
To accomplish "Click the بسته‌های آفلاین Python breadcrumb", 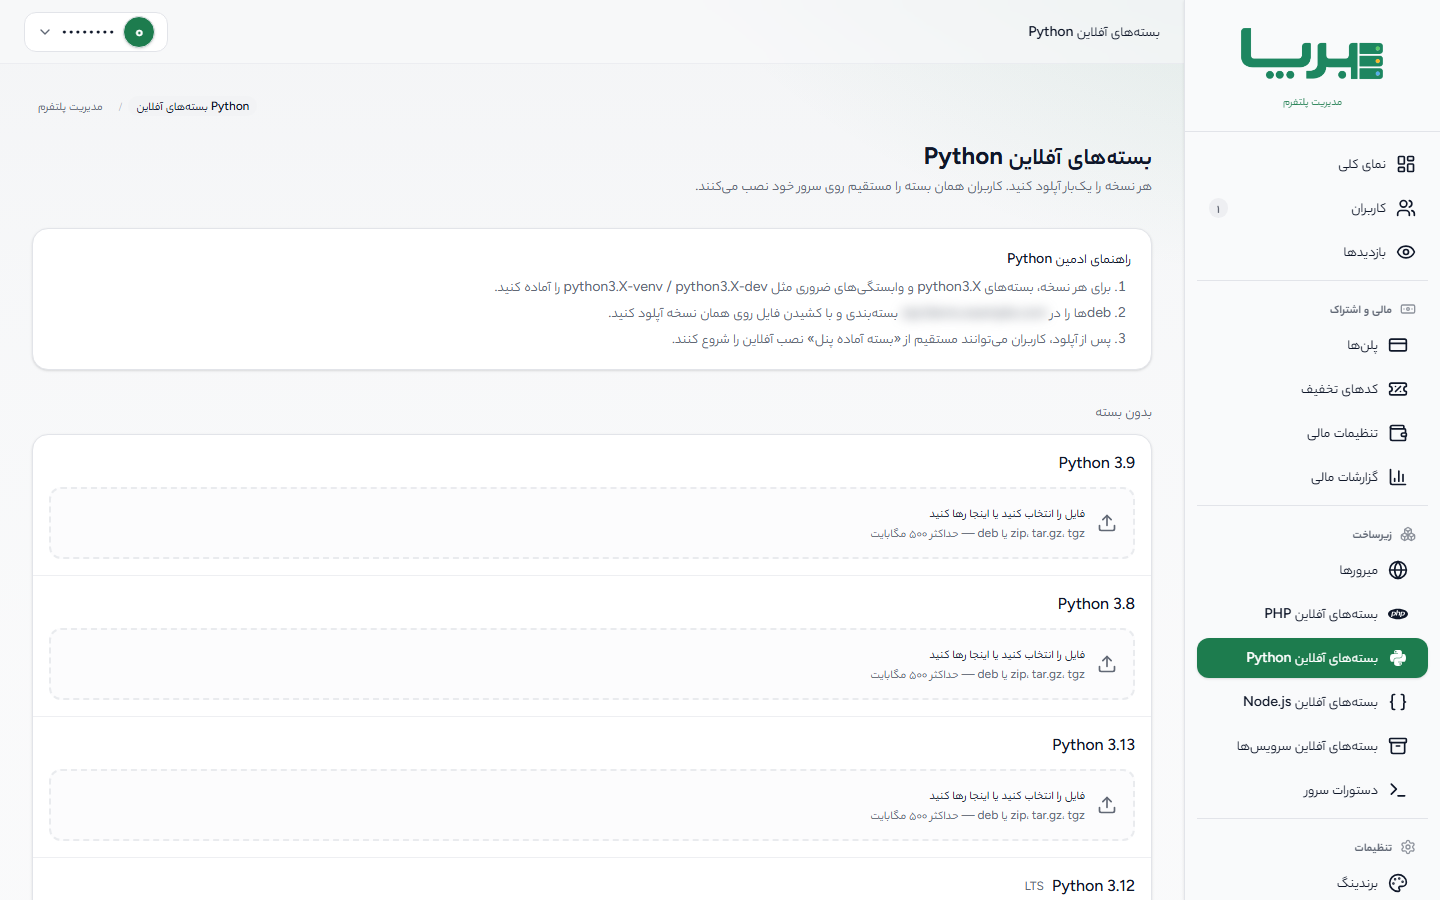I will tap(193, 106).
